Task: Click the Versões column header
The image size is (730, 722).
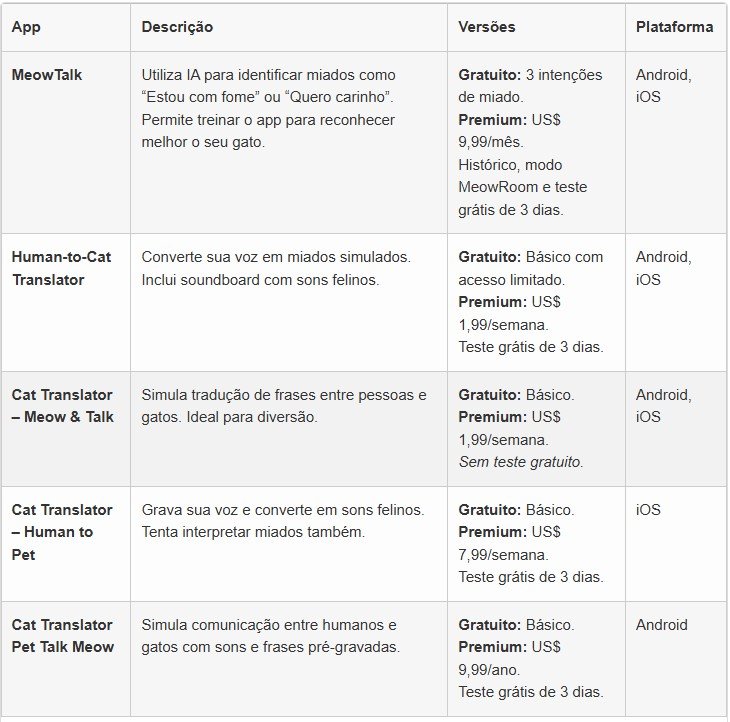Action: click(x=487, y=27)
